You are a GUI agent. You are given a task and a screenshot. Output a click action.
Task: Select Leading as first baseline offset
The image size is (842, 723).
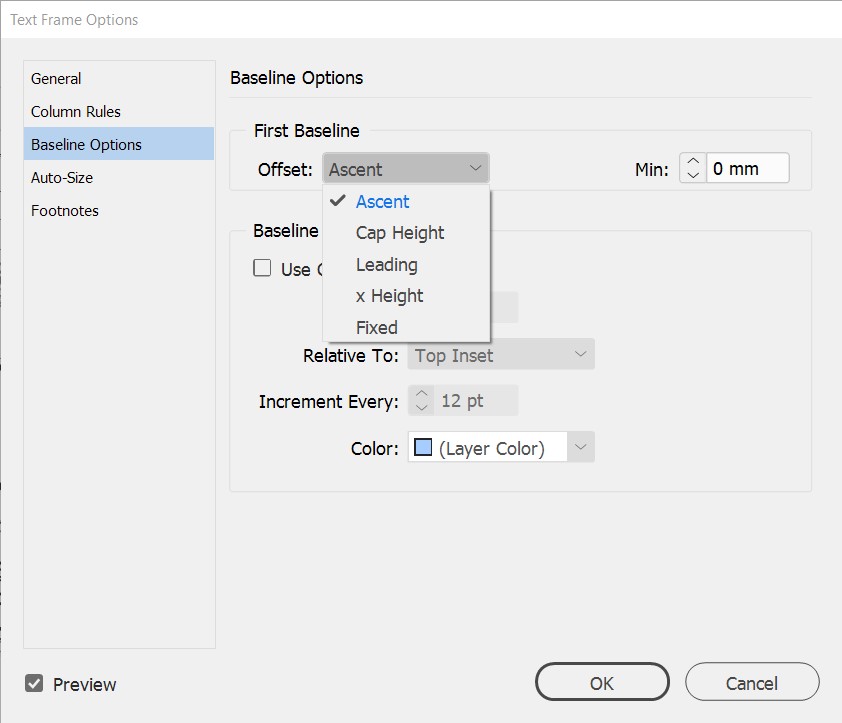387,265
